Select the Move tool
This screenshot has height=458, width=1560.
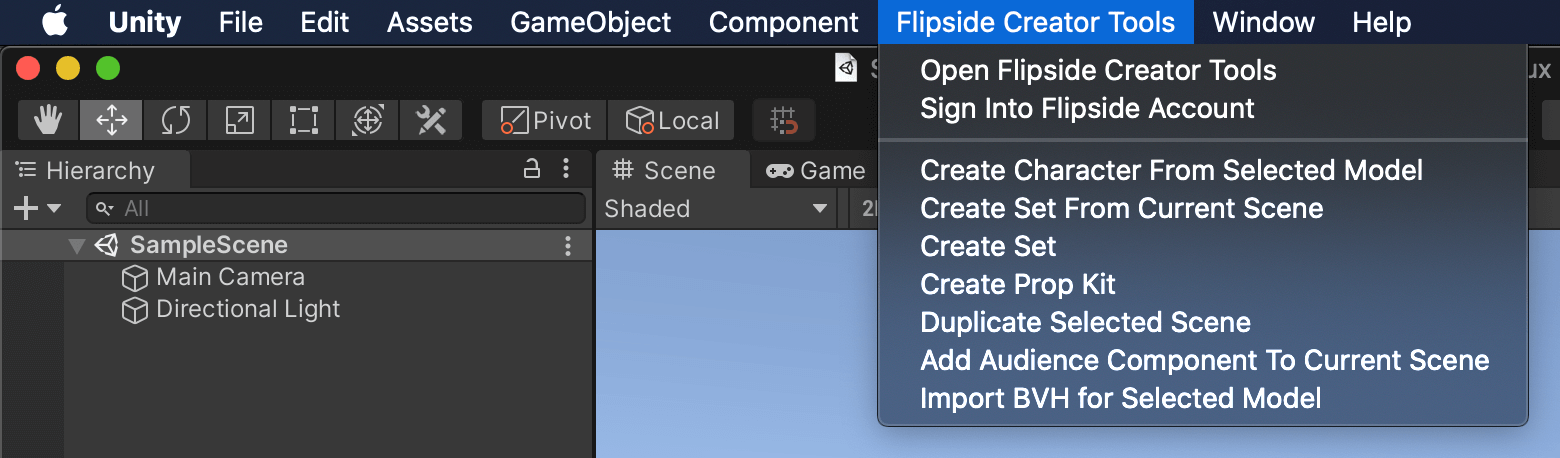[111, 121]
